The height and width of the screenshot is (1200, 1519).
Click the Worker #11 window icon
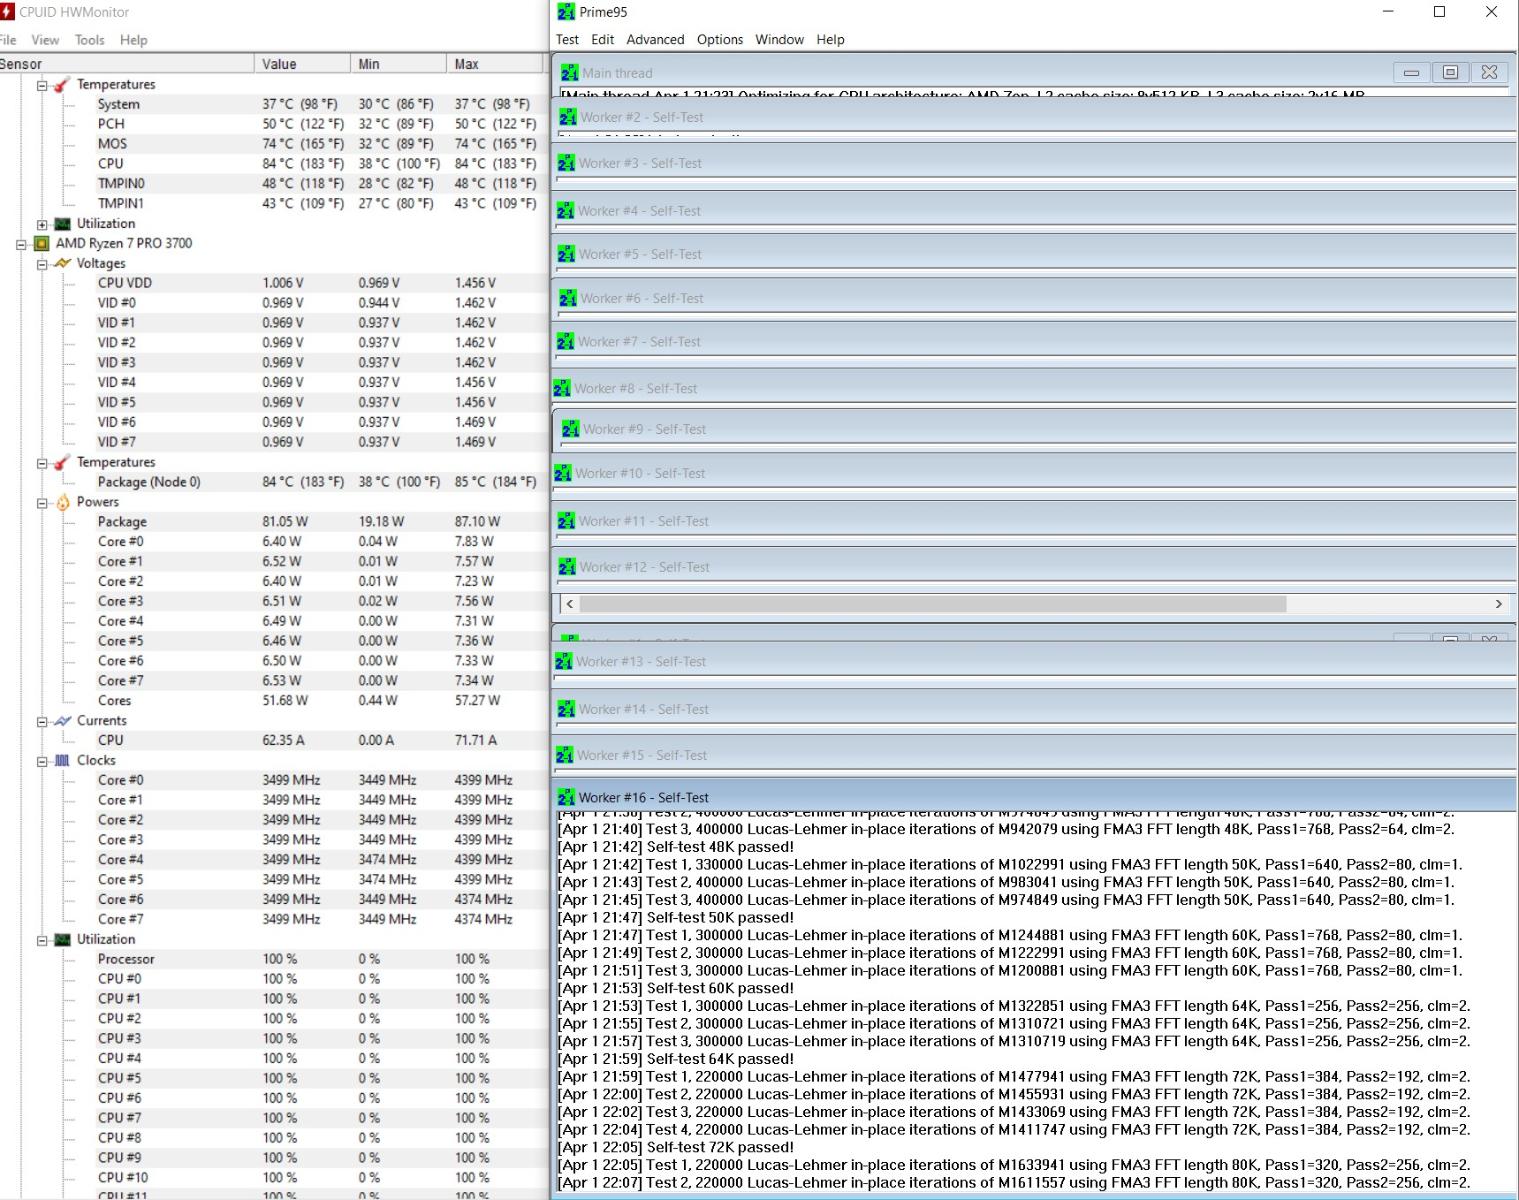coord(566,521)
